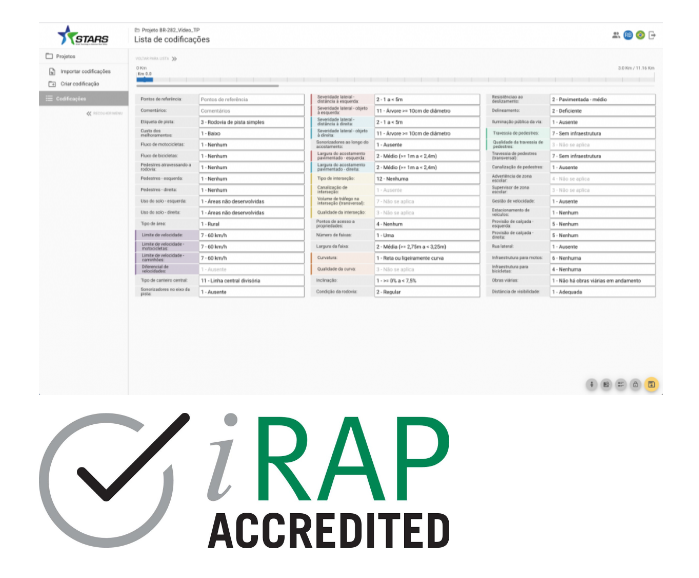Open Curvatura dropdown
The width and height of the screenshot is (699, 578).
(427, 258)
